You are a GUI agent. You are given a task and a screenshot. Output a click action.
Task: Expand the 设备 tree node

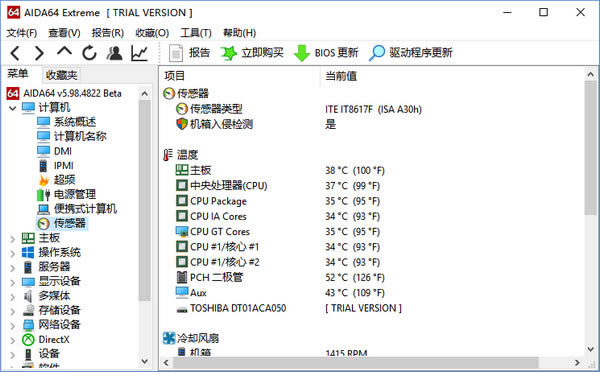click(x=12, y=355)
